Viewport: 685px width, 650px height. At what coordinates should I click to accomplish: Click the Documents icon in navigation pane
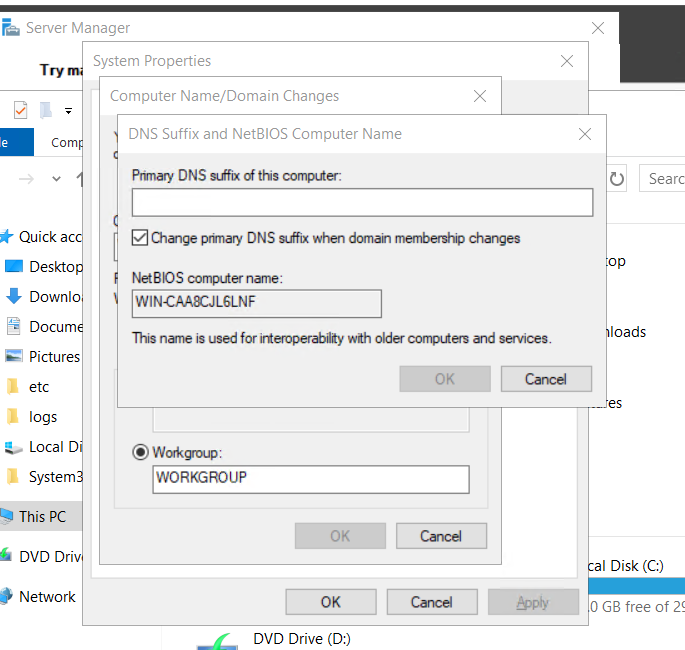(x=14, y=326)
